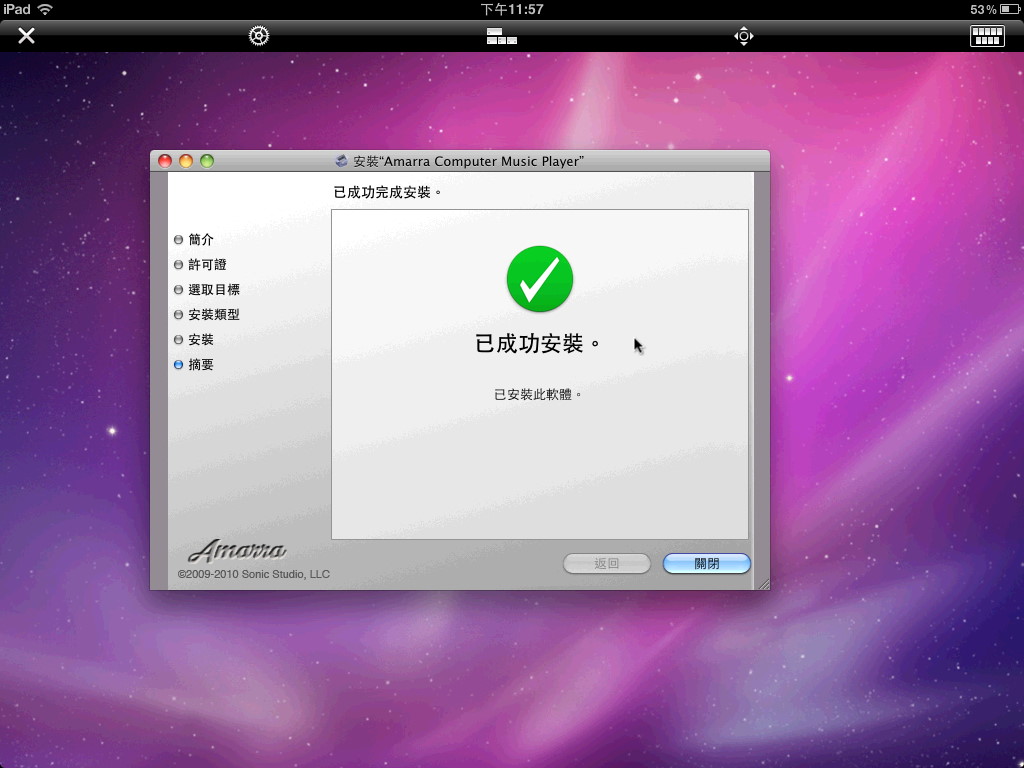
Task: Tap the battery indicator showing 53%
Action: point(994,9)
